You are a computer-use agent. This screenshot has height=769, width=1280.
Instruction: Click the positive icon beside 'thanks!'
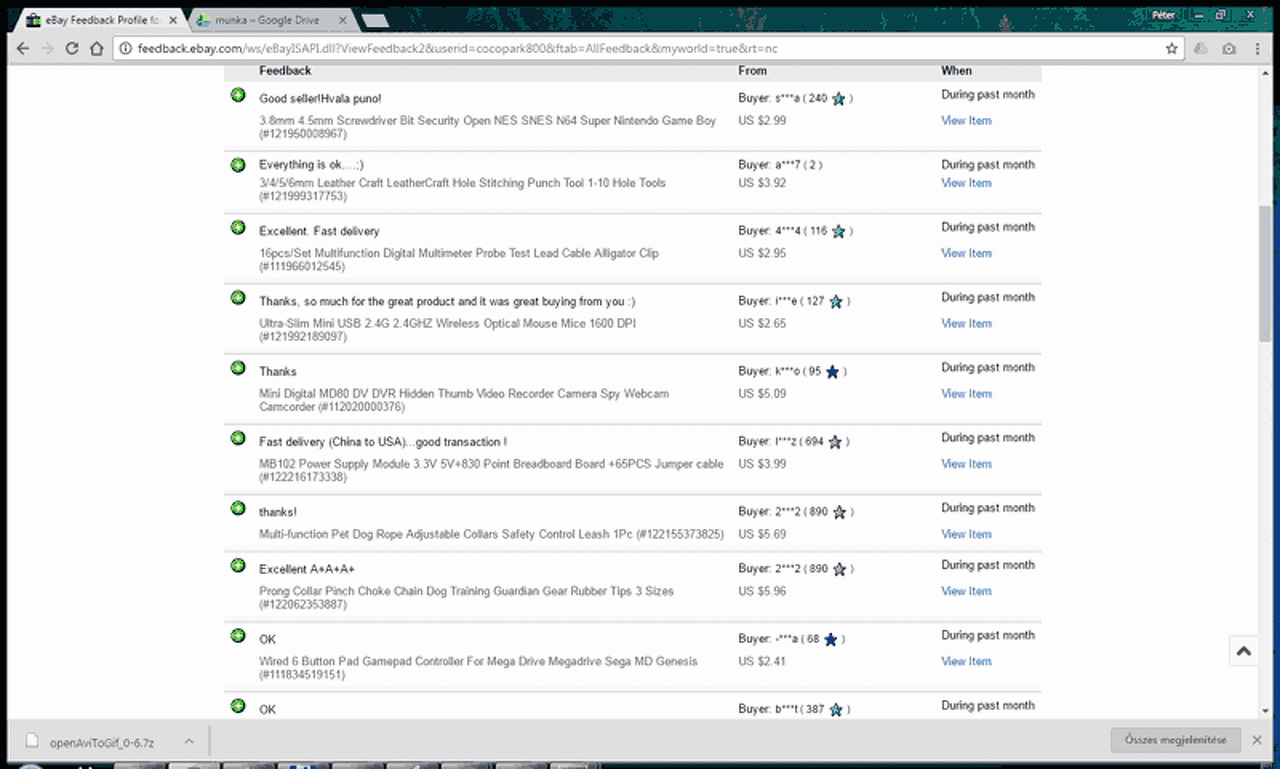(x=238, y=507)
